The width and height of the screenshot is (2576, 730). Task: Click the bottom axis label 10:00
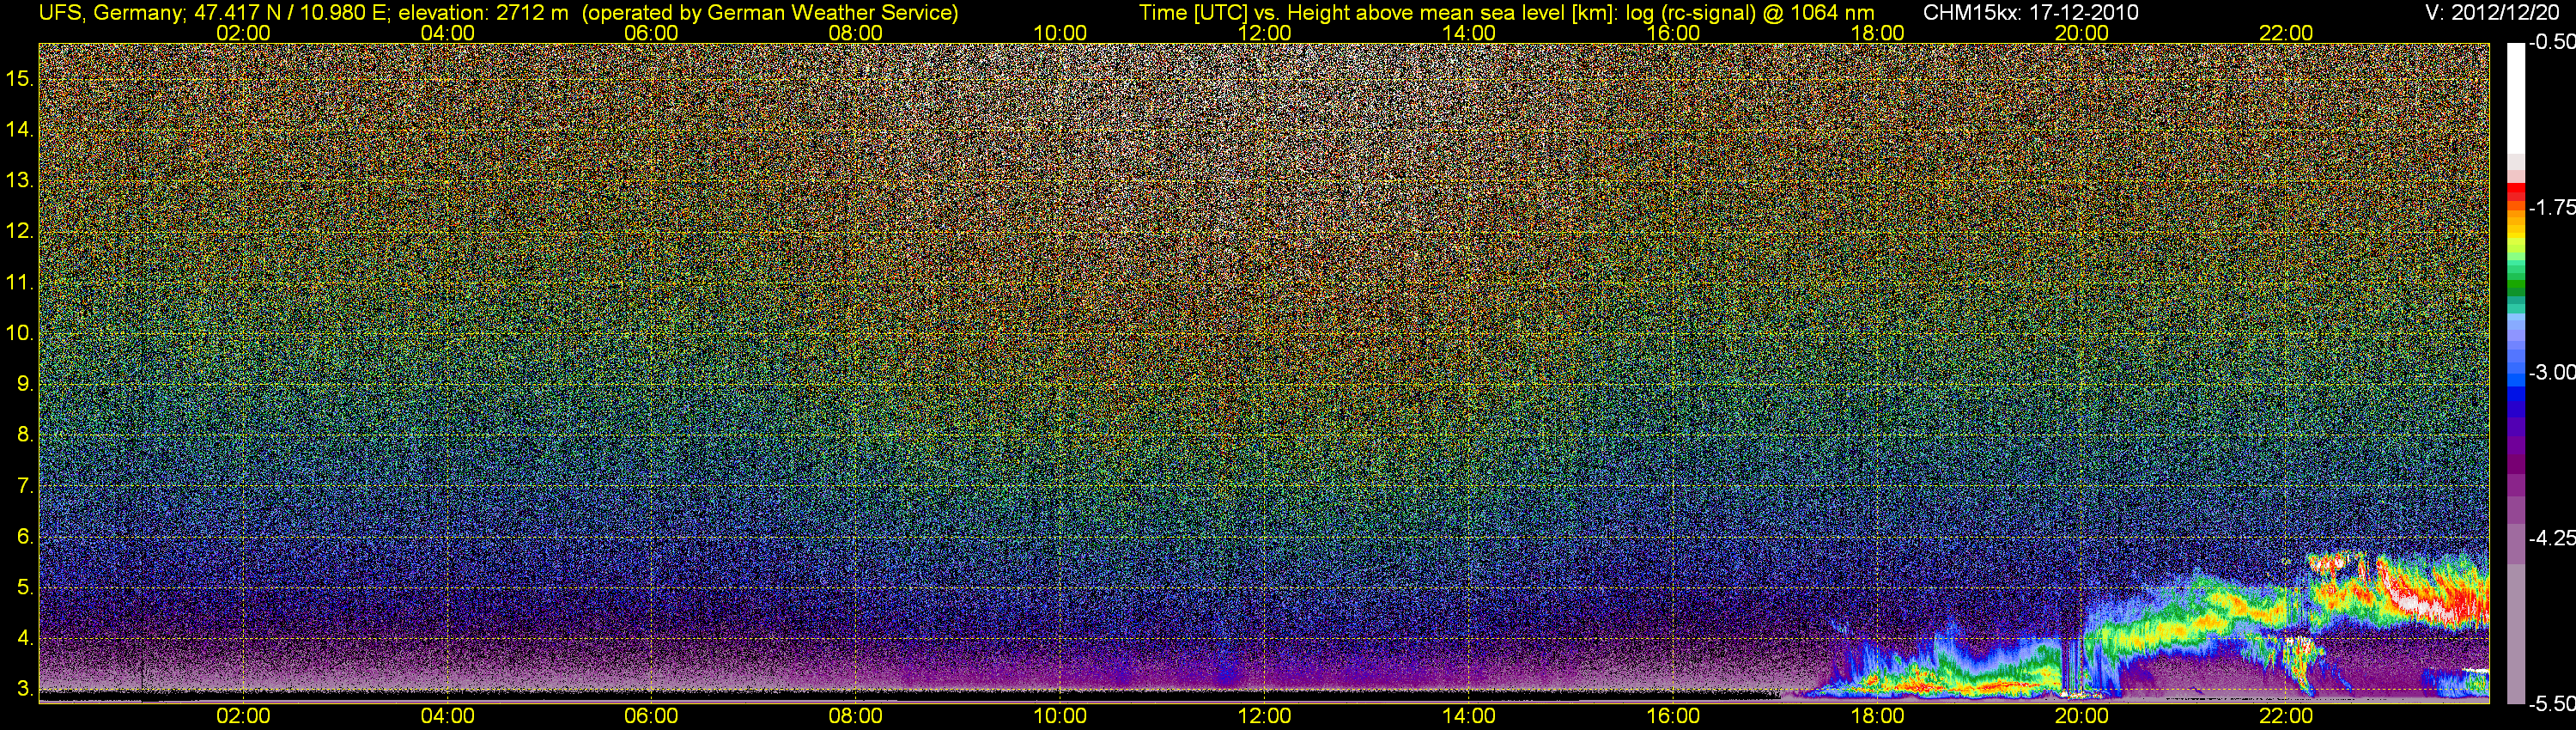point(1060,716)
